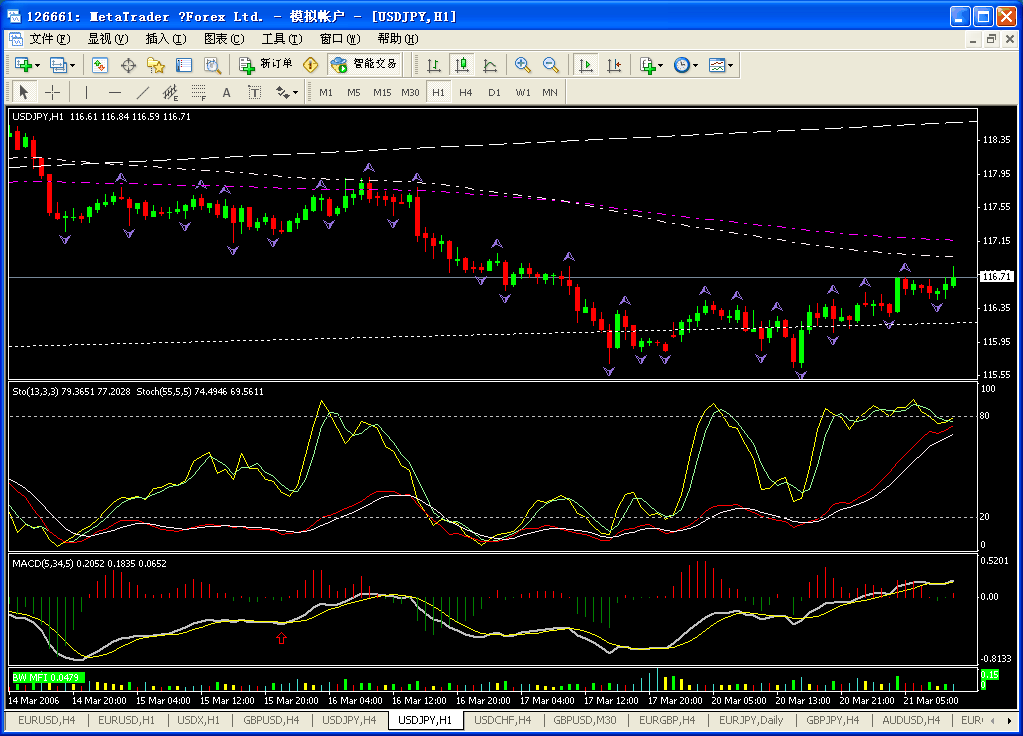Viewport: 1023px width, 736px height.
Task: Click the Zoom In magnifier icon
Action: (522, 65)
